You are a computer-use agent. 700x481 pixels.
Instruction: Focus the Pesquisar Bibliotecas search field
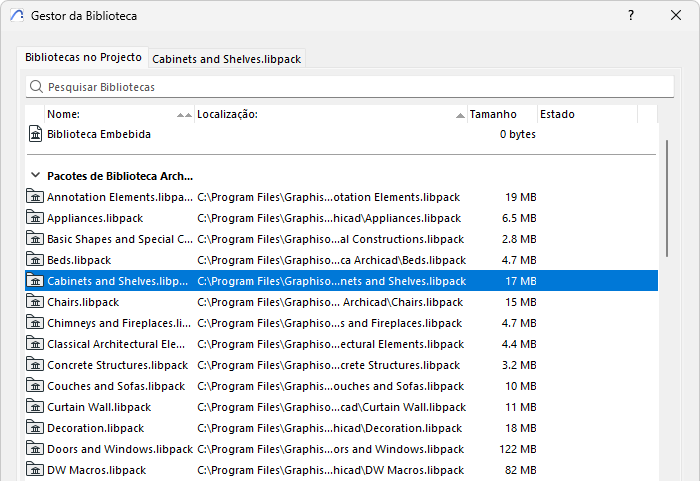pyautogui.click(x=350, y=87)
